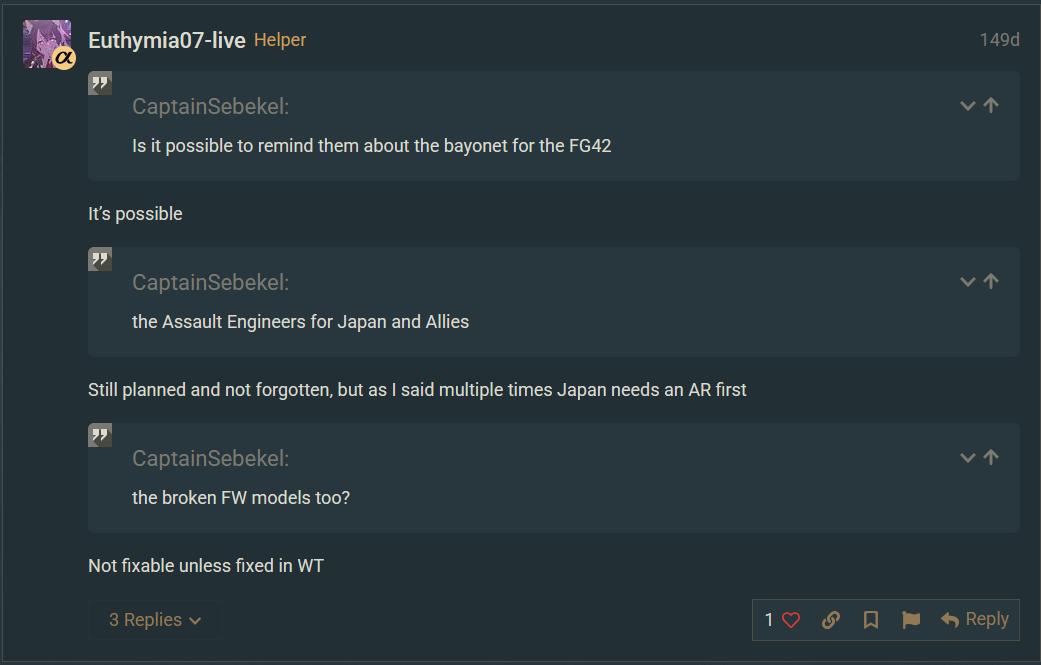This screenshot has width=1041, height=665.
Task: Expand the Assault Engineers quote
Action: point(967,281)
